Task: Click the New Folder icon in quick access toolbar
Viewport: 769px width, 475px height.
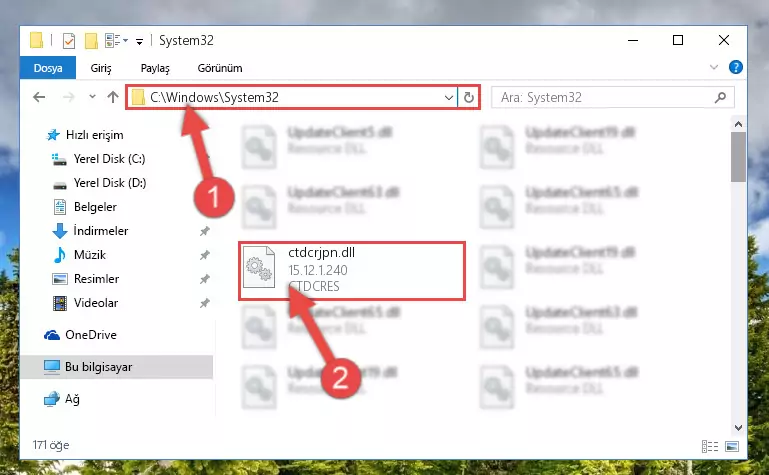Action: click(91, 41)
